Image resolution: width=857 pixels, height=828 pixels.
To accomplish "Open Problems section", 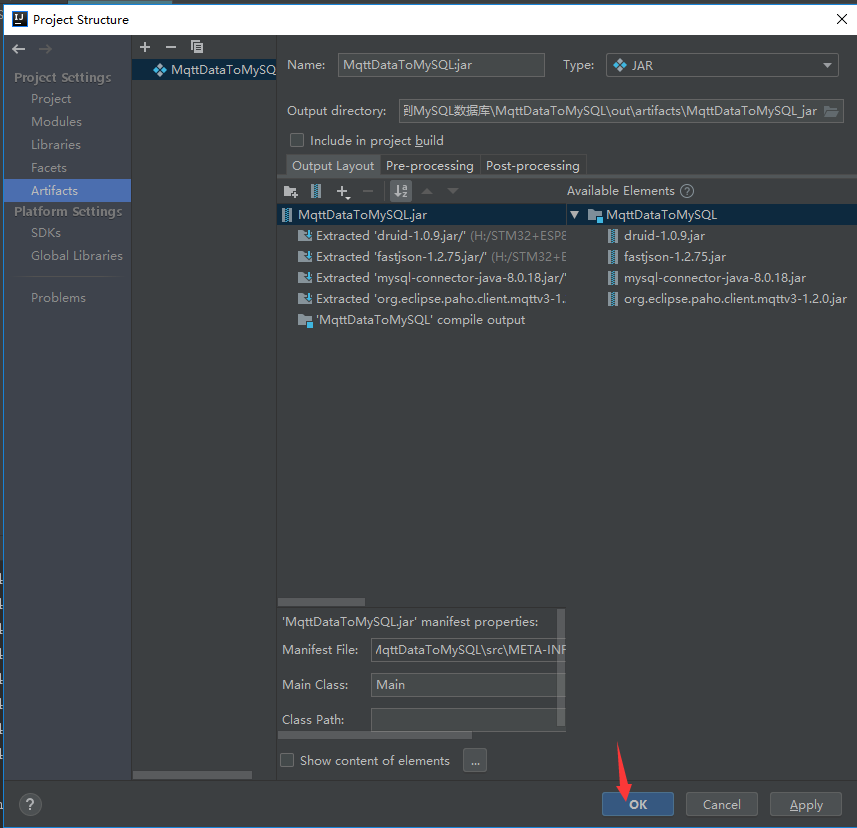I will click(58, 298).
